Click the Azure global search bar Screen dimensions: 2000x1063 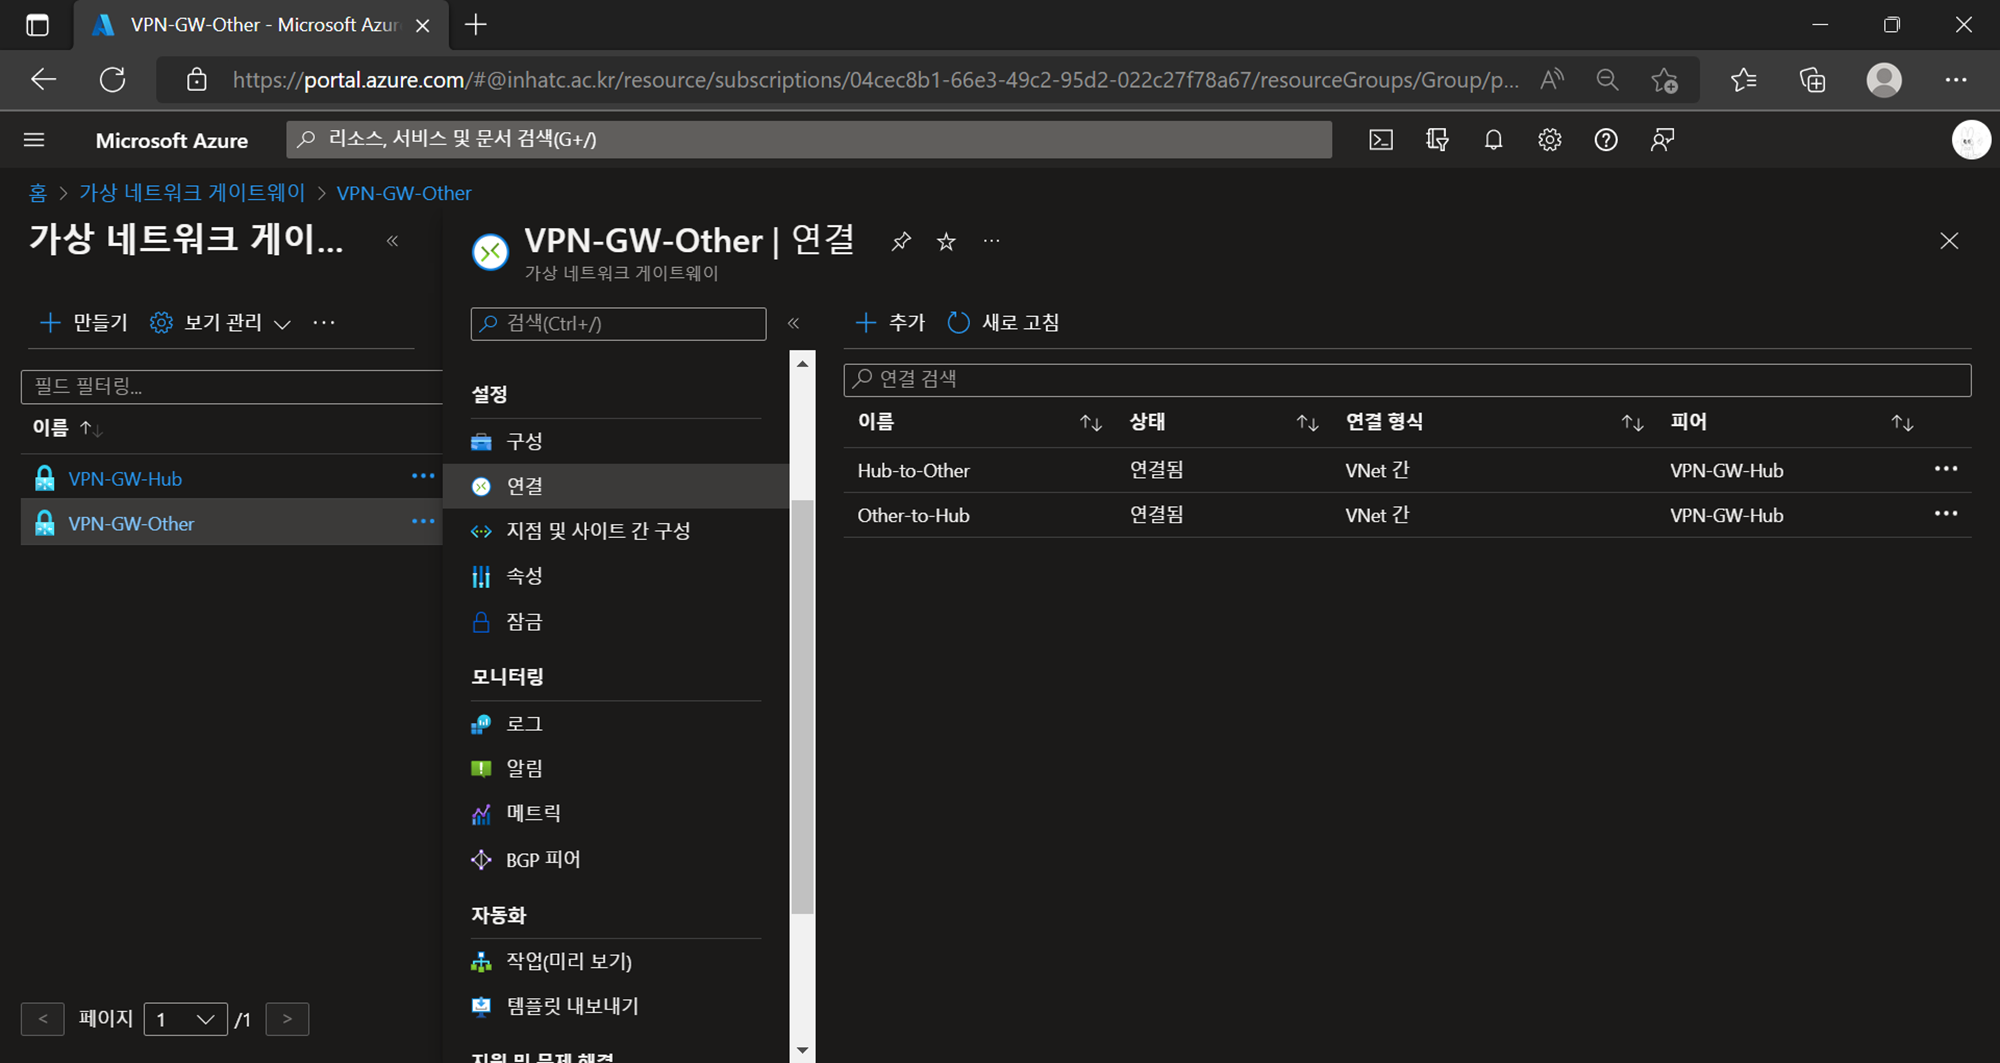tap(809, 140)
